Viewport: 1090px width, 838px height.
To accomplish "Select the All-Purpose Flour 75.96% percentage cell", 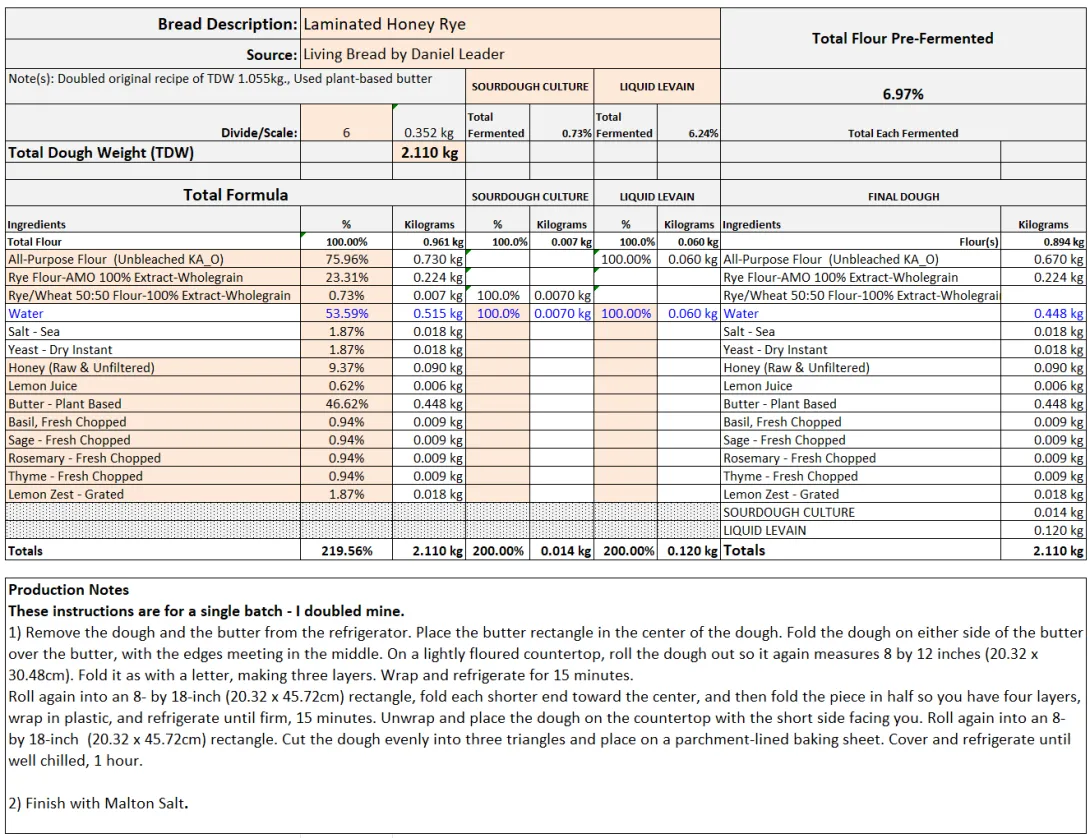I will pyautogui.click(x=347, y=259).
